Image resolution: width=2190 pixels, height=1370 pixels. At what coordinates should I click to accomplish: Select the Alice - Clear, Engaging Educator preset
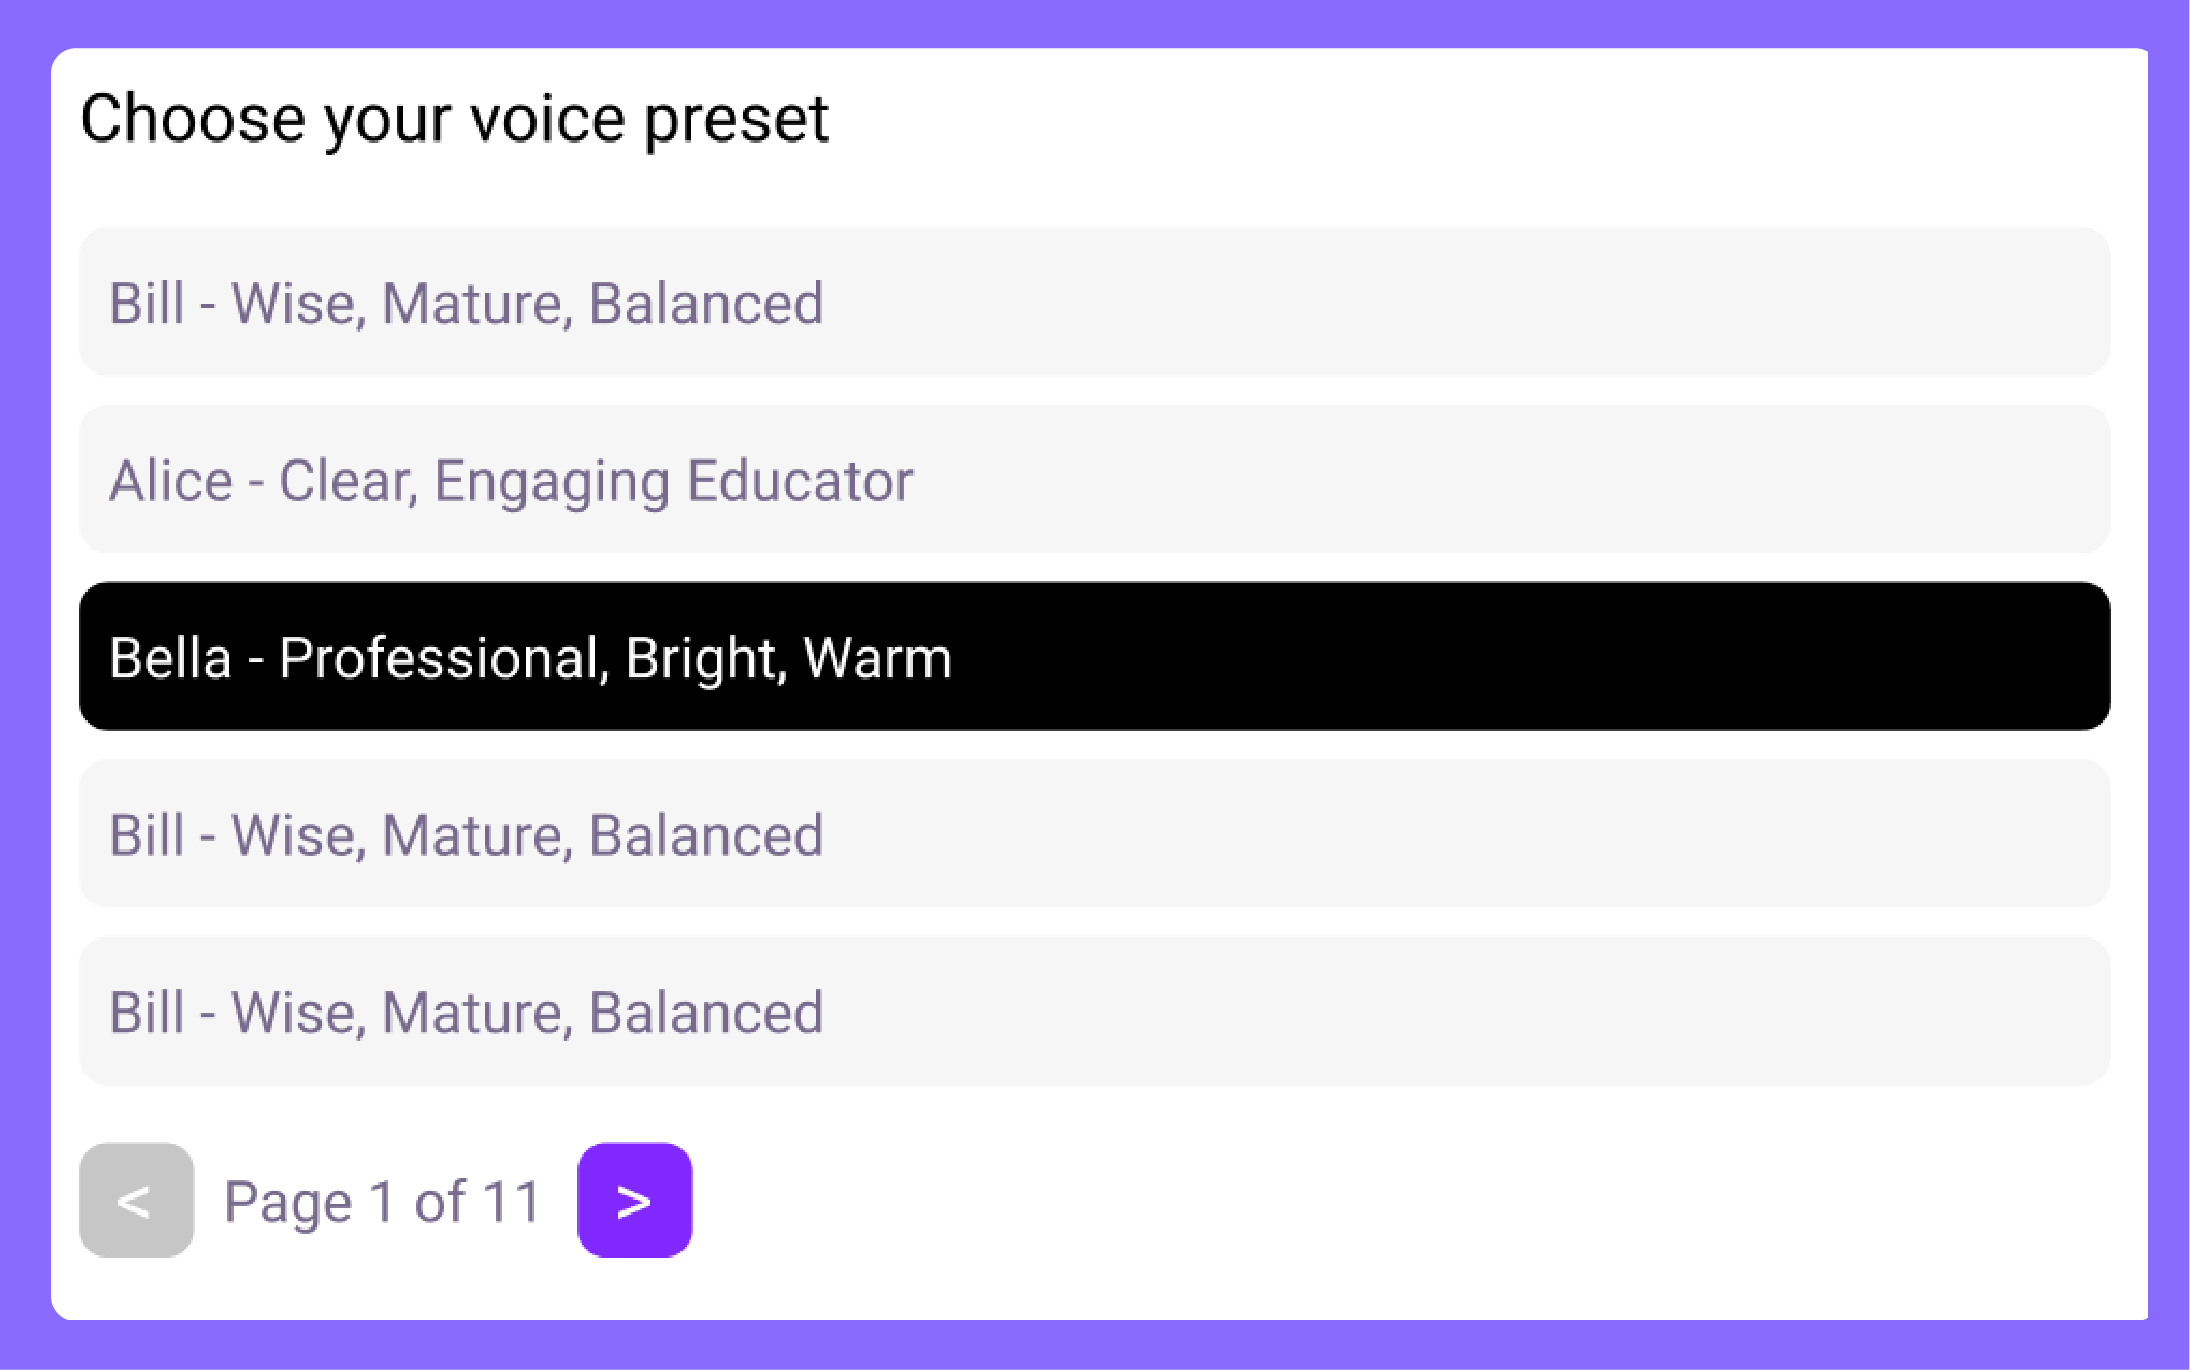[1094, 480]
